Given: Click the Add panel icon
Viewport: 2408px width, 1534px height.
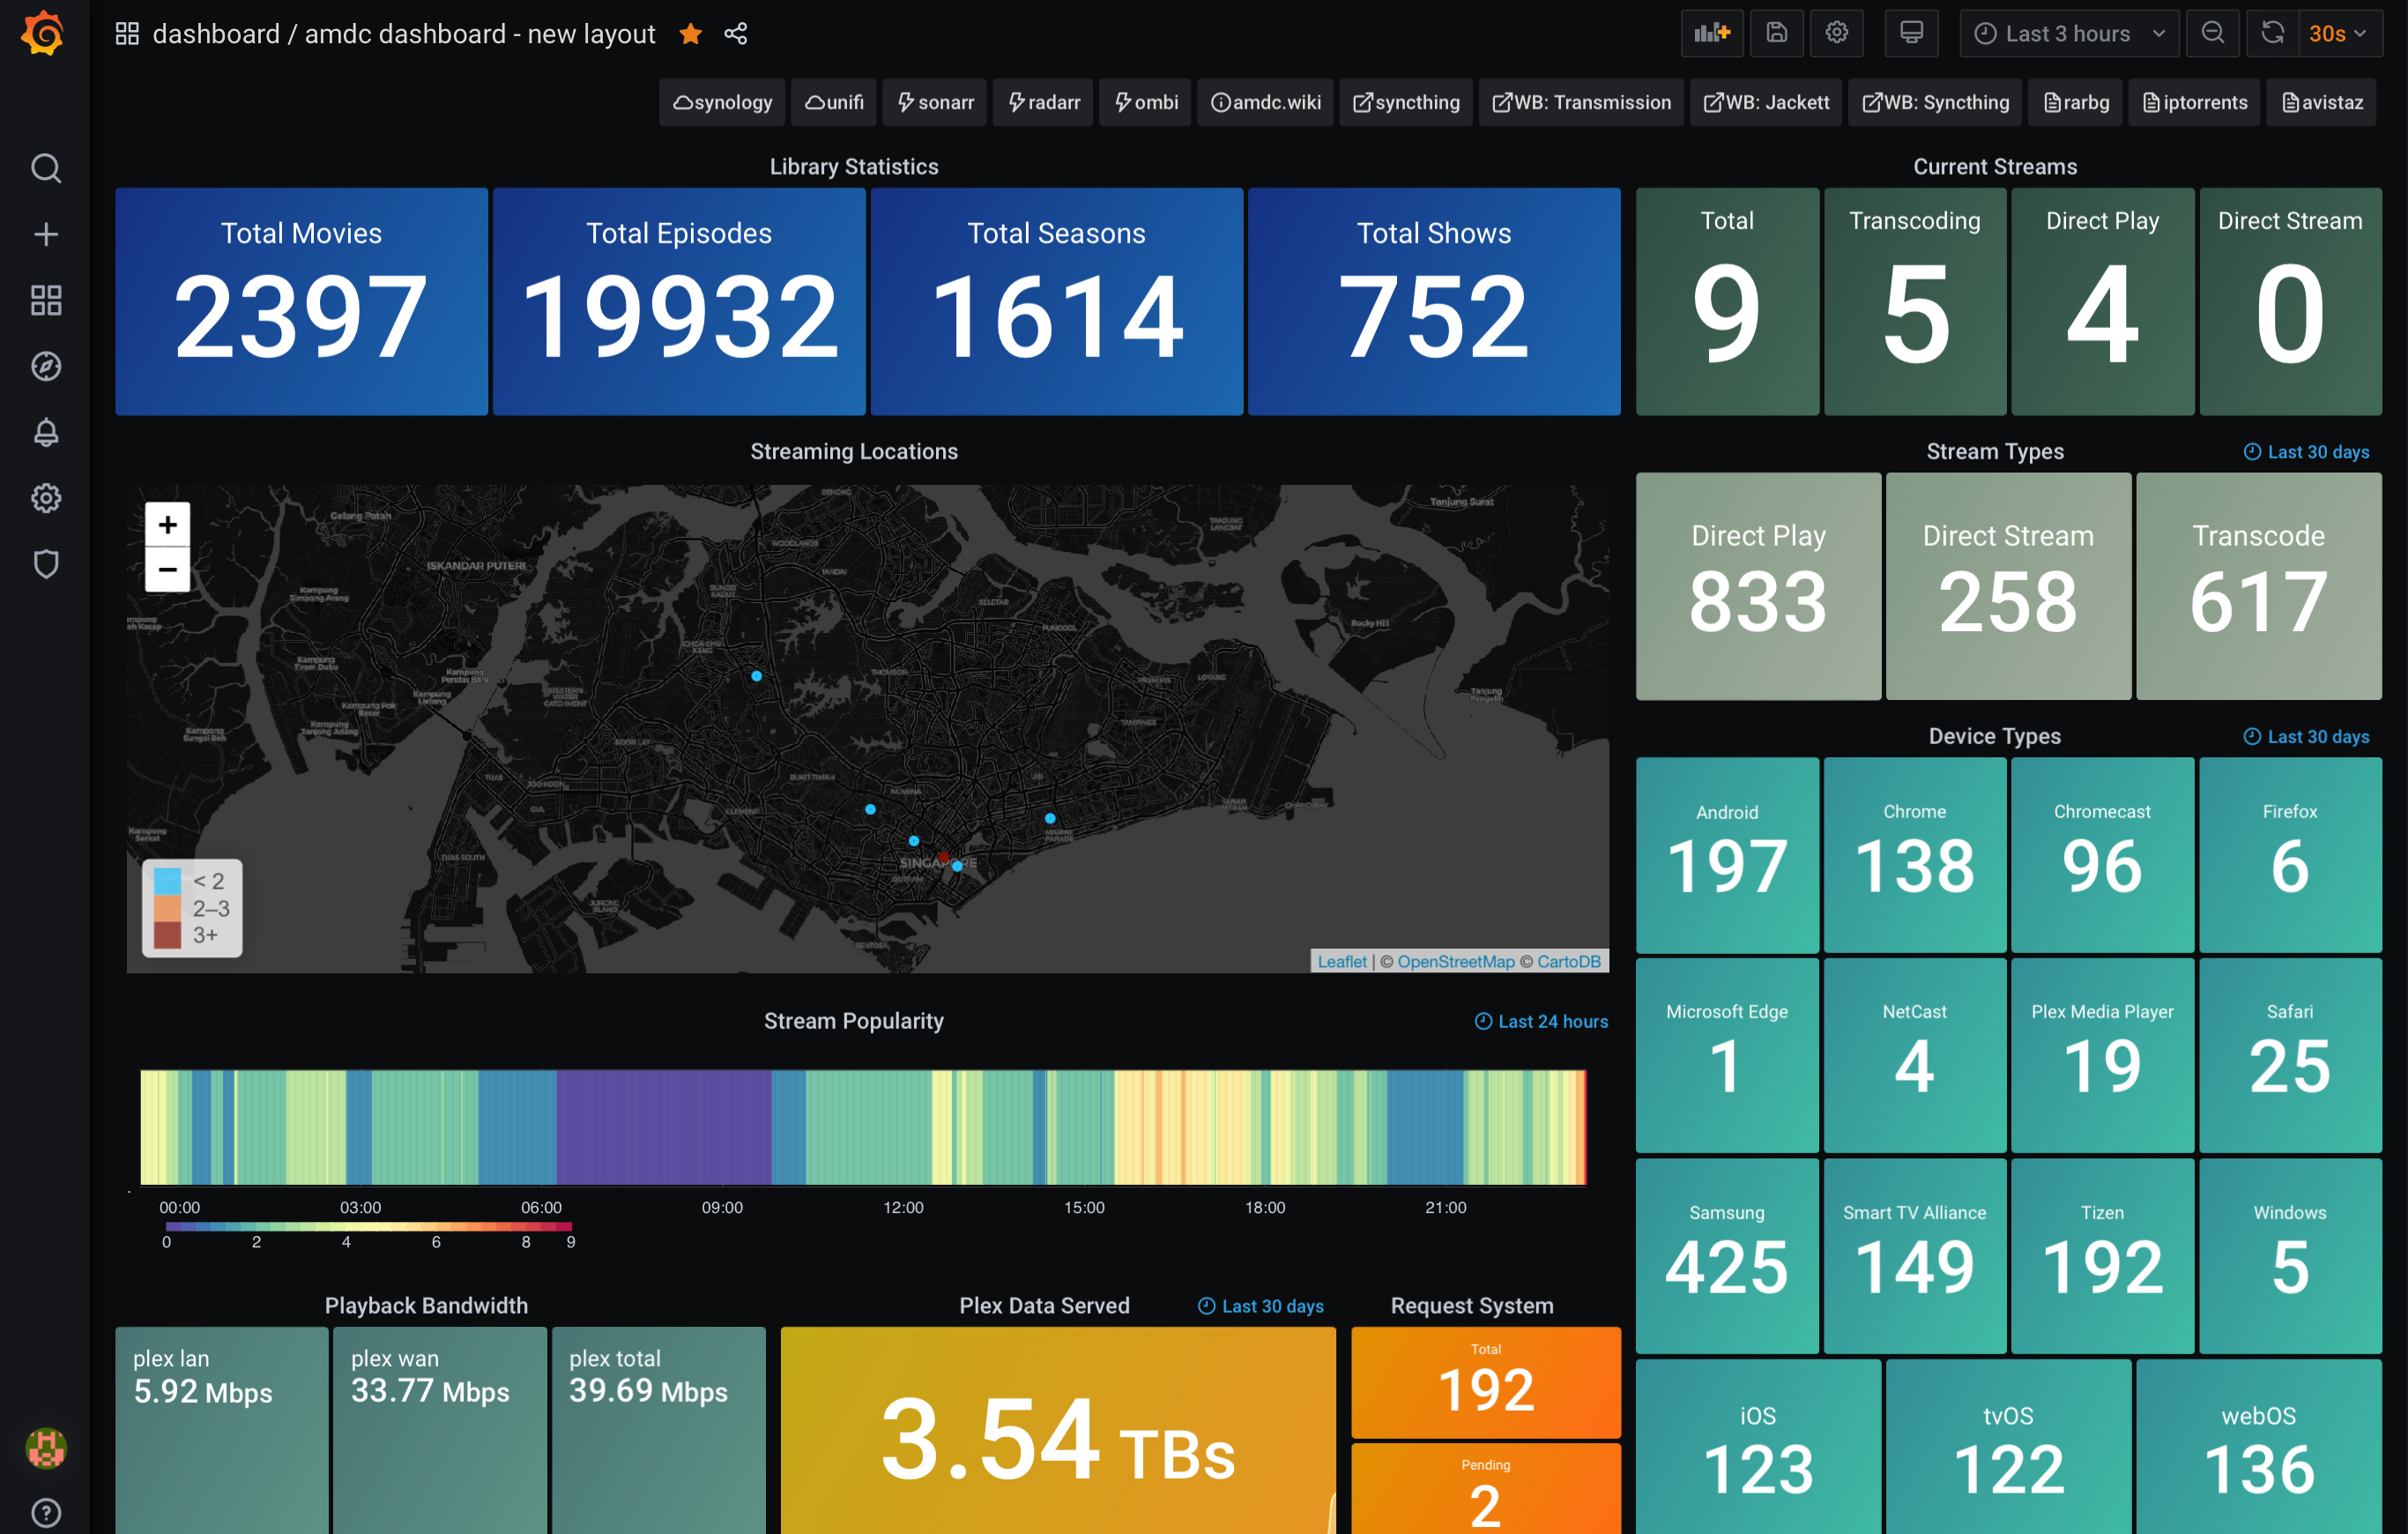Looking at the screenshot, I should [x=1712, y=33].
